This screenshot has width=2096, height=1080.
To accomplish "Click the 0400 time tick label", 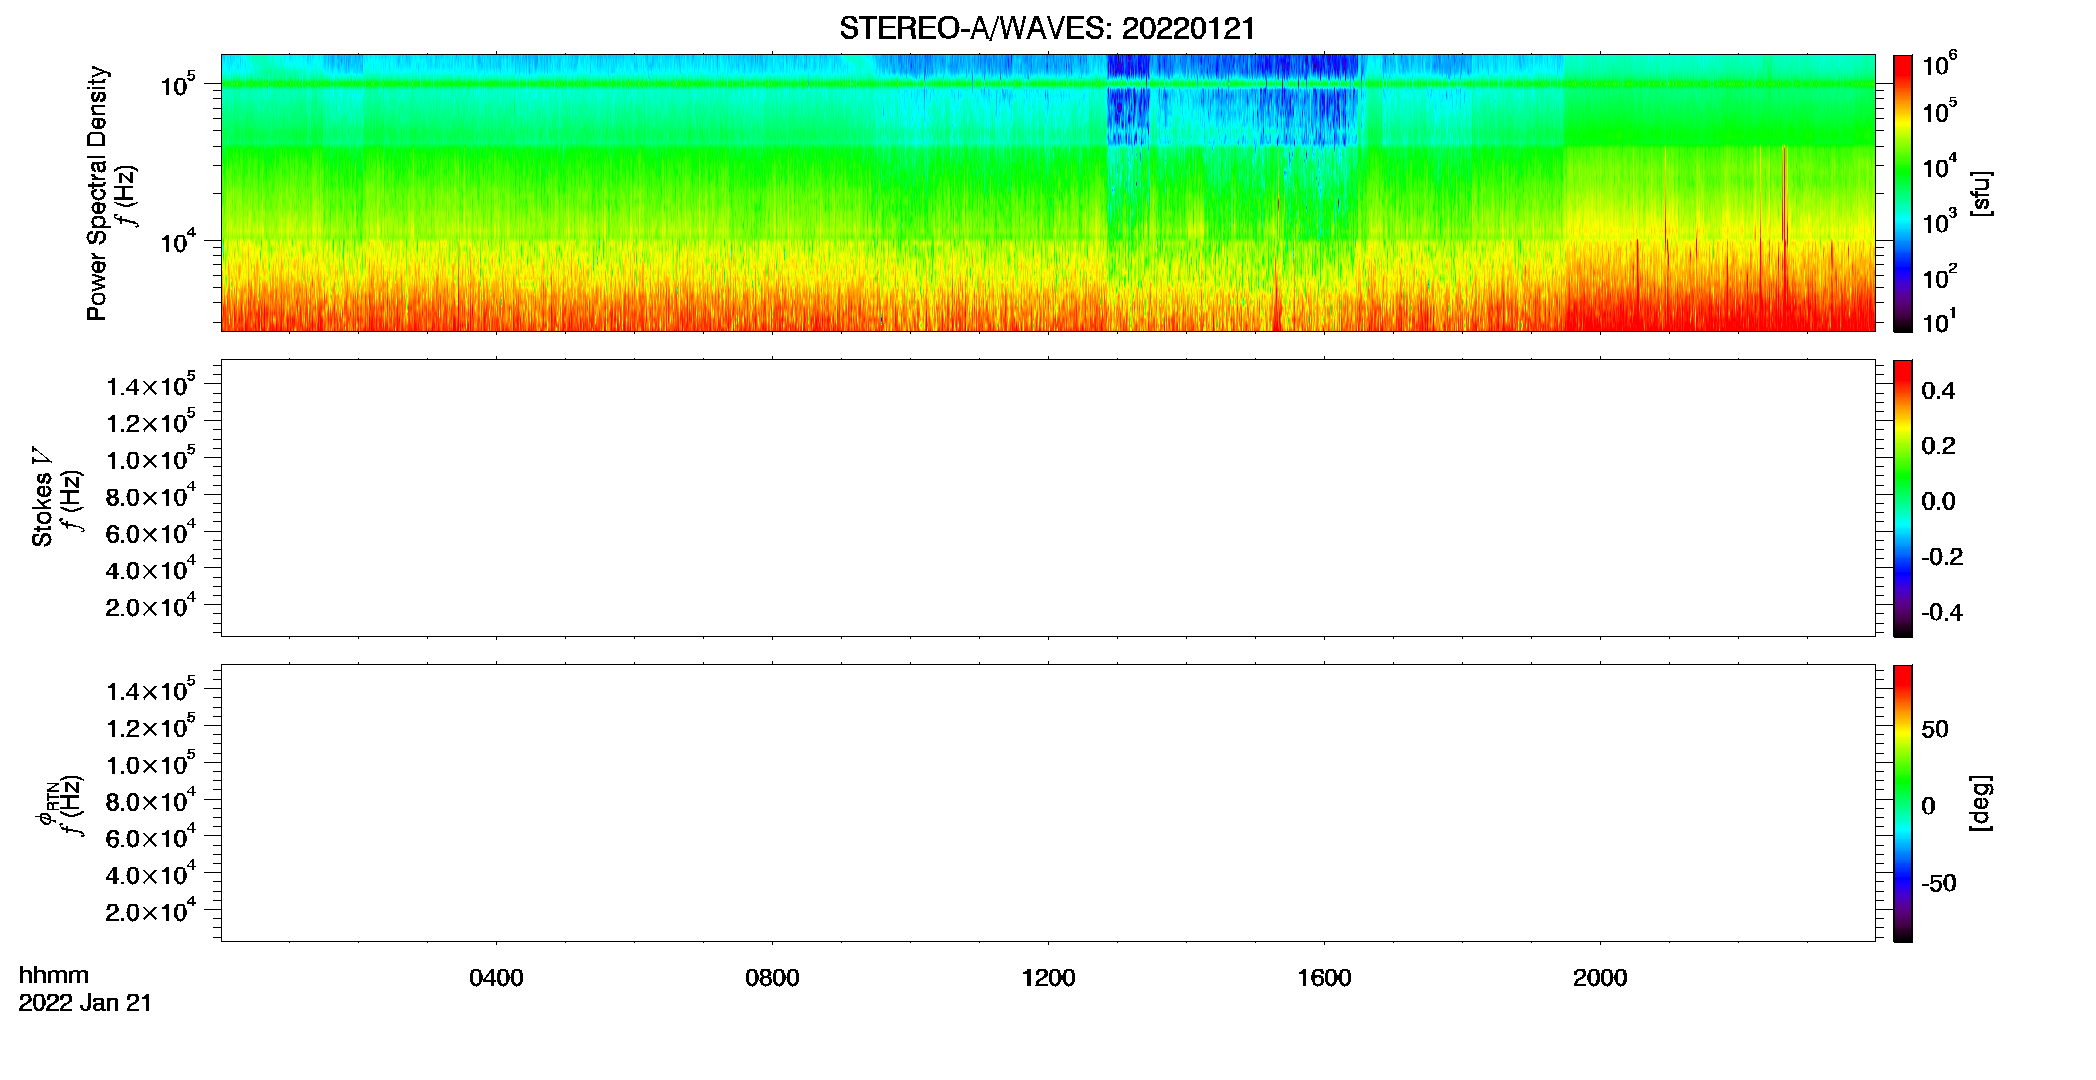I will tap(496, 978).
